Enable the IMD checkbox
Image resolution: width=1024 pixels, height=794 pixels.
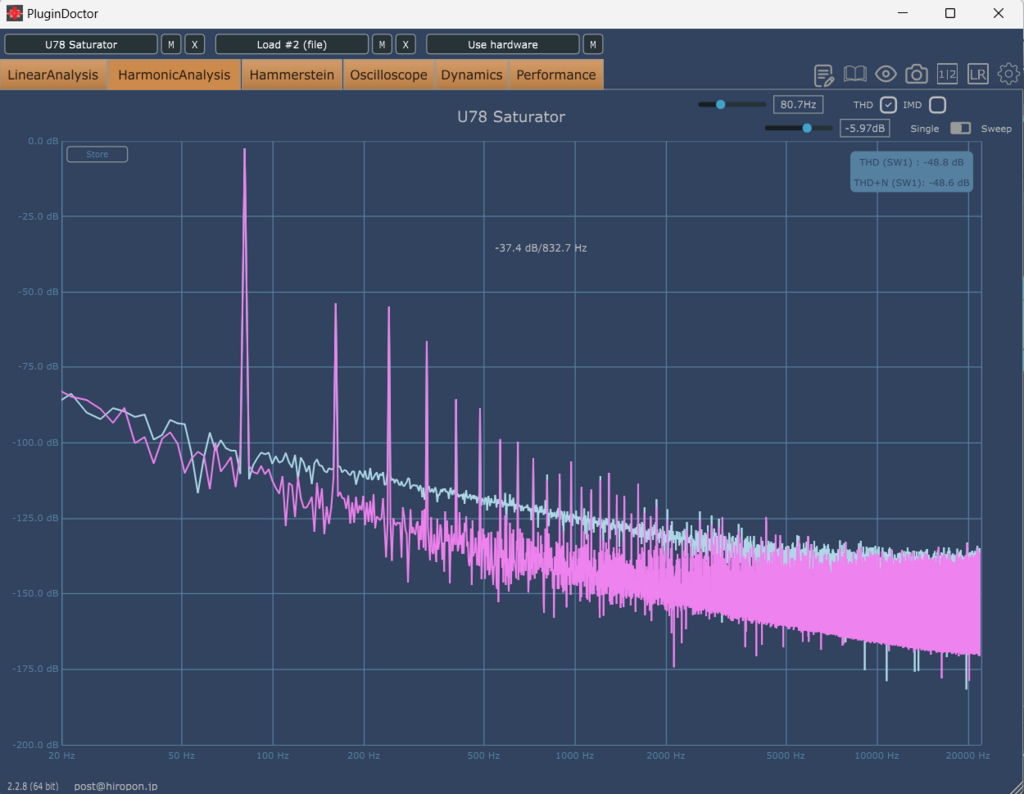pos(937,104)
